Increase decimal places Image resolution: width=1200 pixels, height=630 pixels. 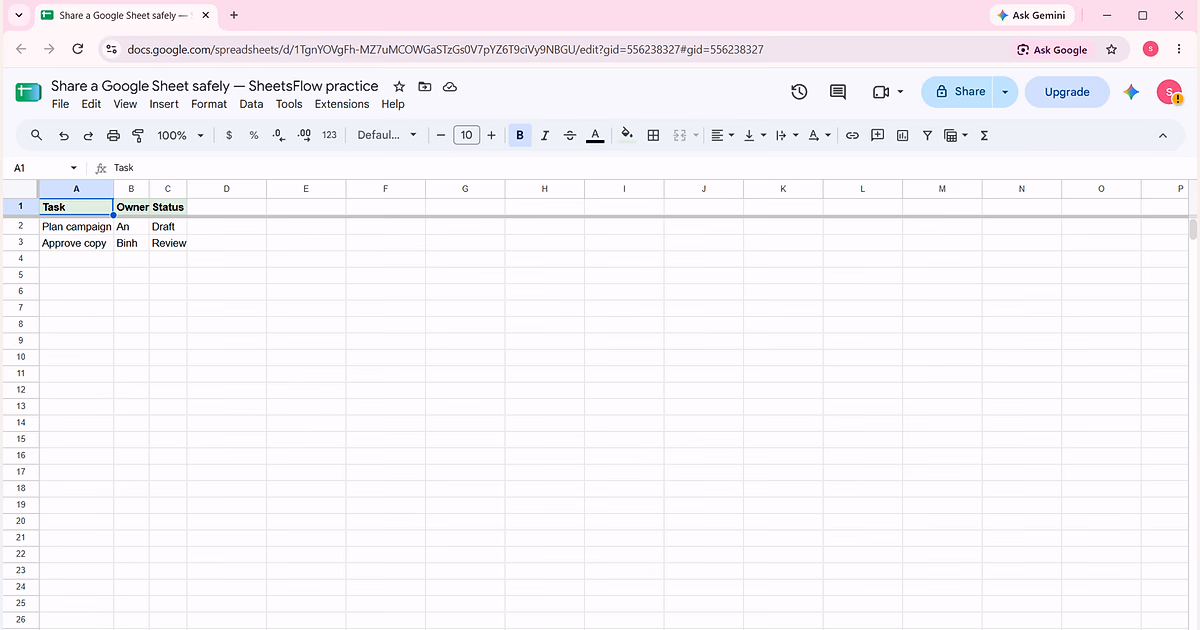(x=304, y=135)
